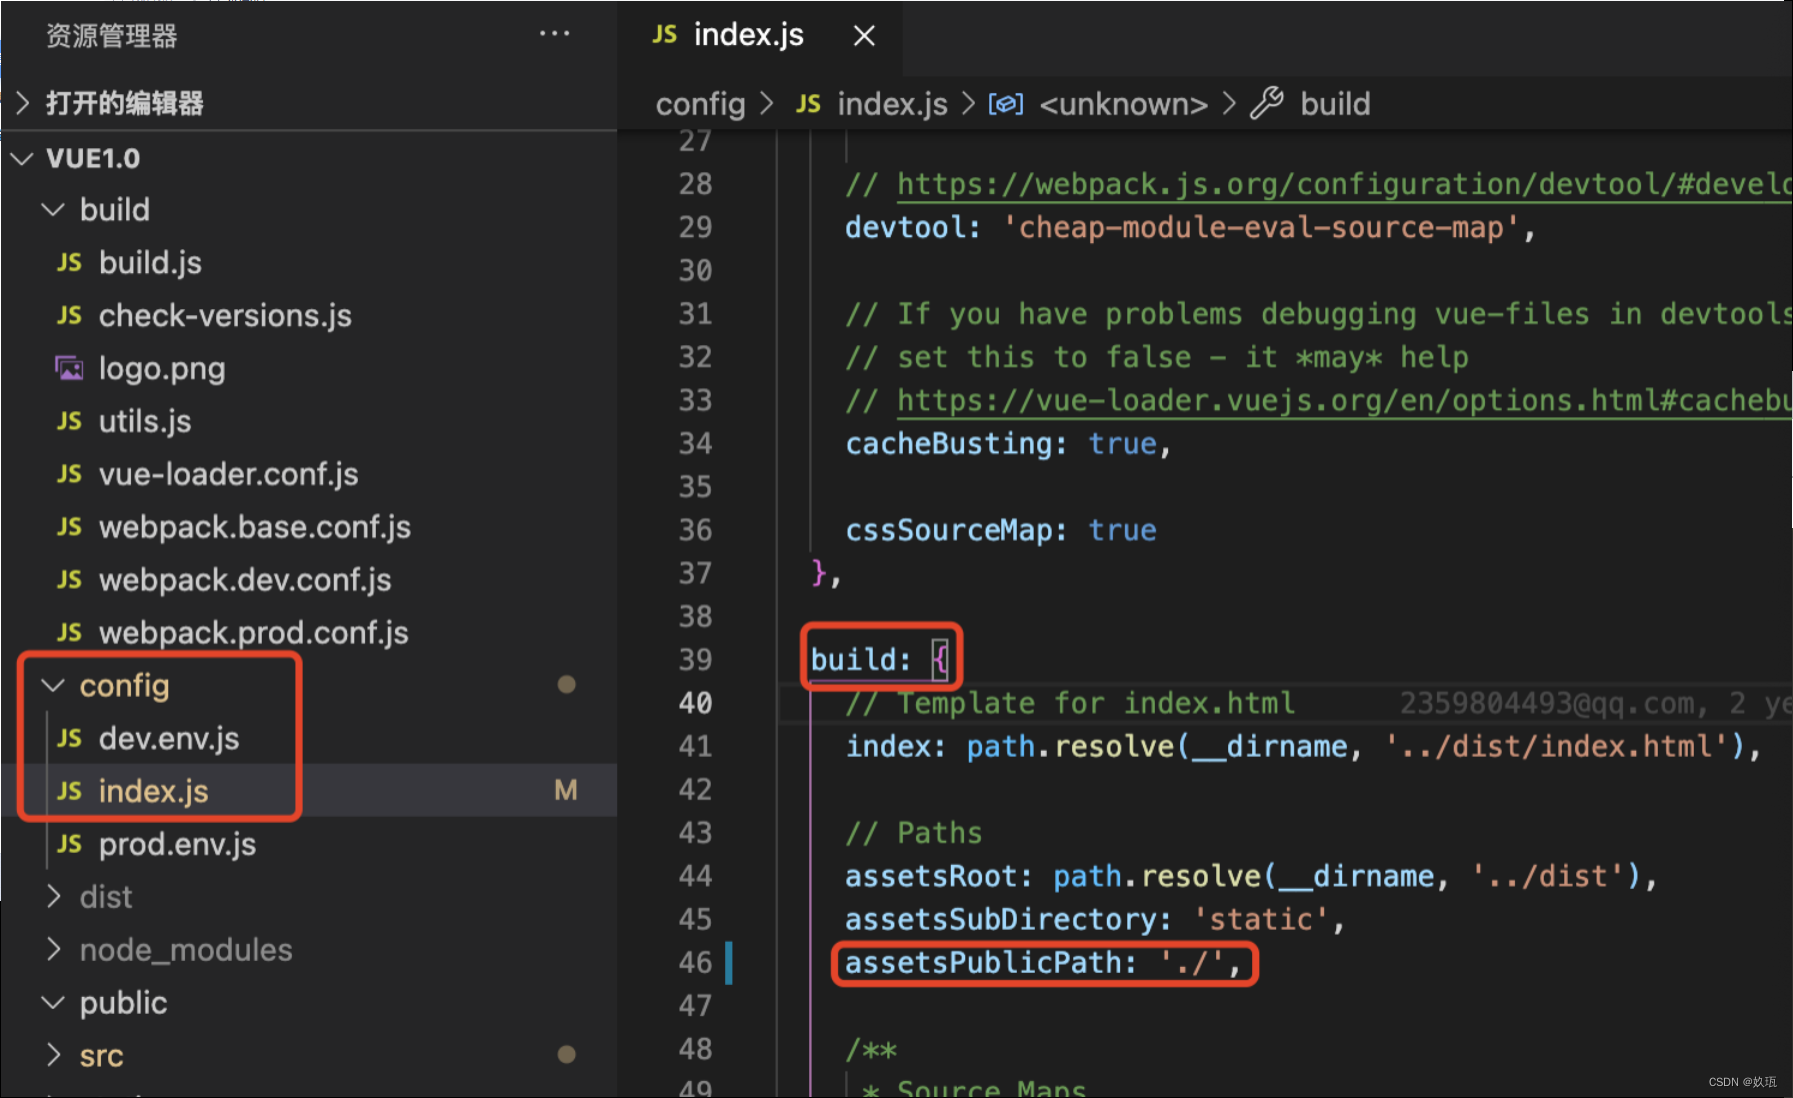Select index.js in the config folder
This screenshot has width=1793, height=1098.
(x=153, y=792)
